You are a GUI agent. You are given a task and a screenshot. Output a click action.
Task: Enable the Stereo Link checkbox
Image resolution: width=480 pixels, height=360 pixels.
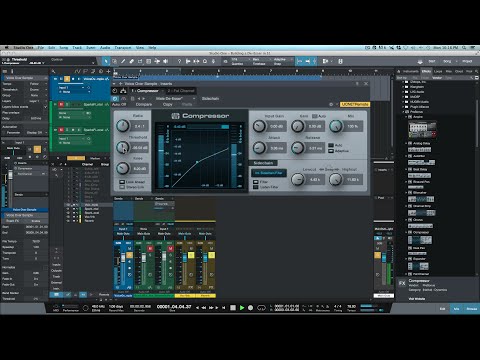(x=122, y=187)
